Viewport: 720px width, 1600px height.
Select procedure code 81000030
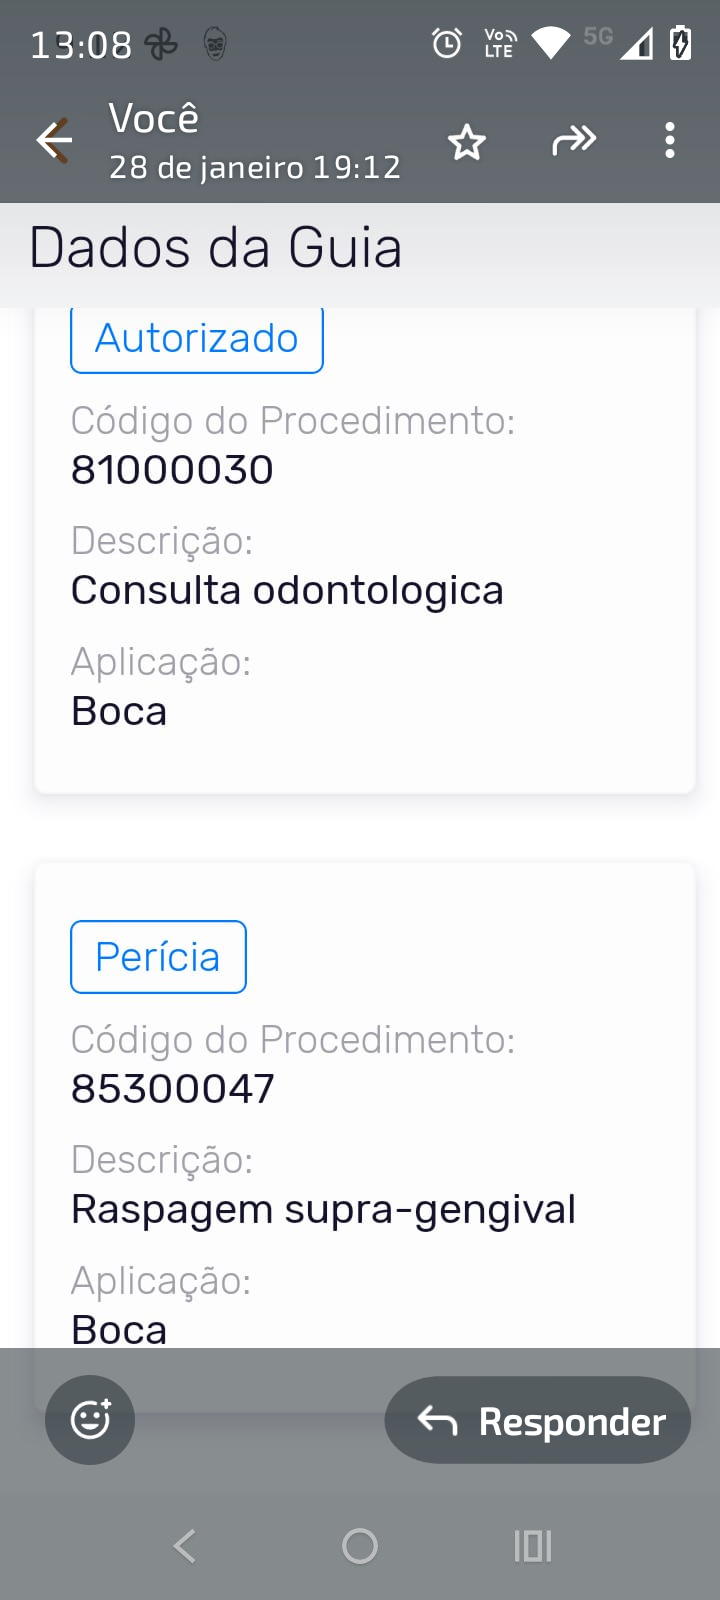coord(172,470)
